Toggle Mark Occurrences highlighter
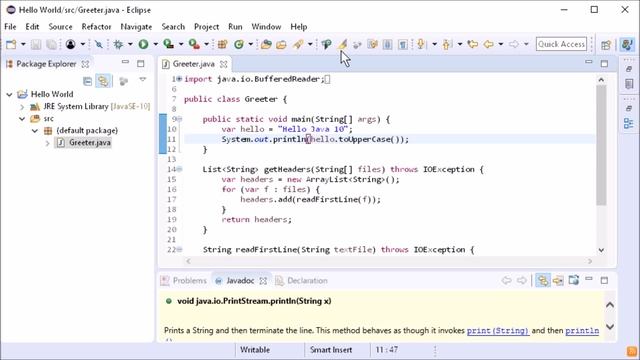The width and height of the screenshot is (640, 360). [x=342, y=44]
